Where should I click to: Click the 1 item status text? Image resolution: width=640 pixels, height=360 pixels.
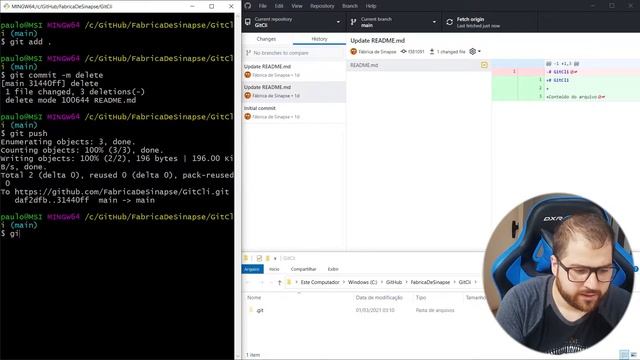coord(253,355)
